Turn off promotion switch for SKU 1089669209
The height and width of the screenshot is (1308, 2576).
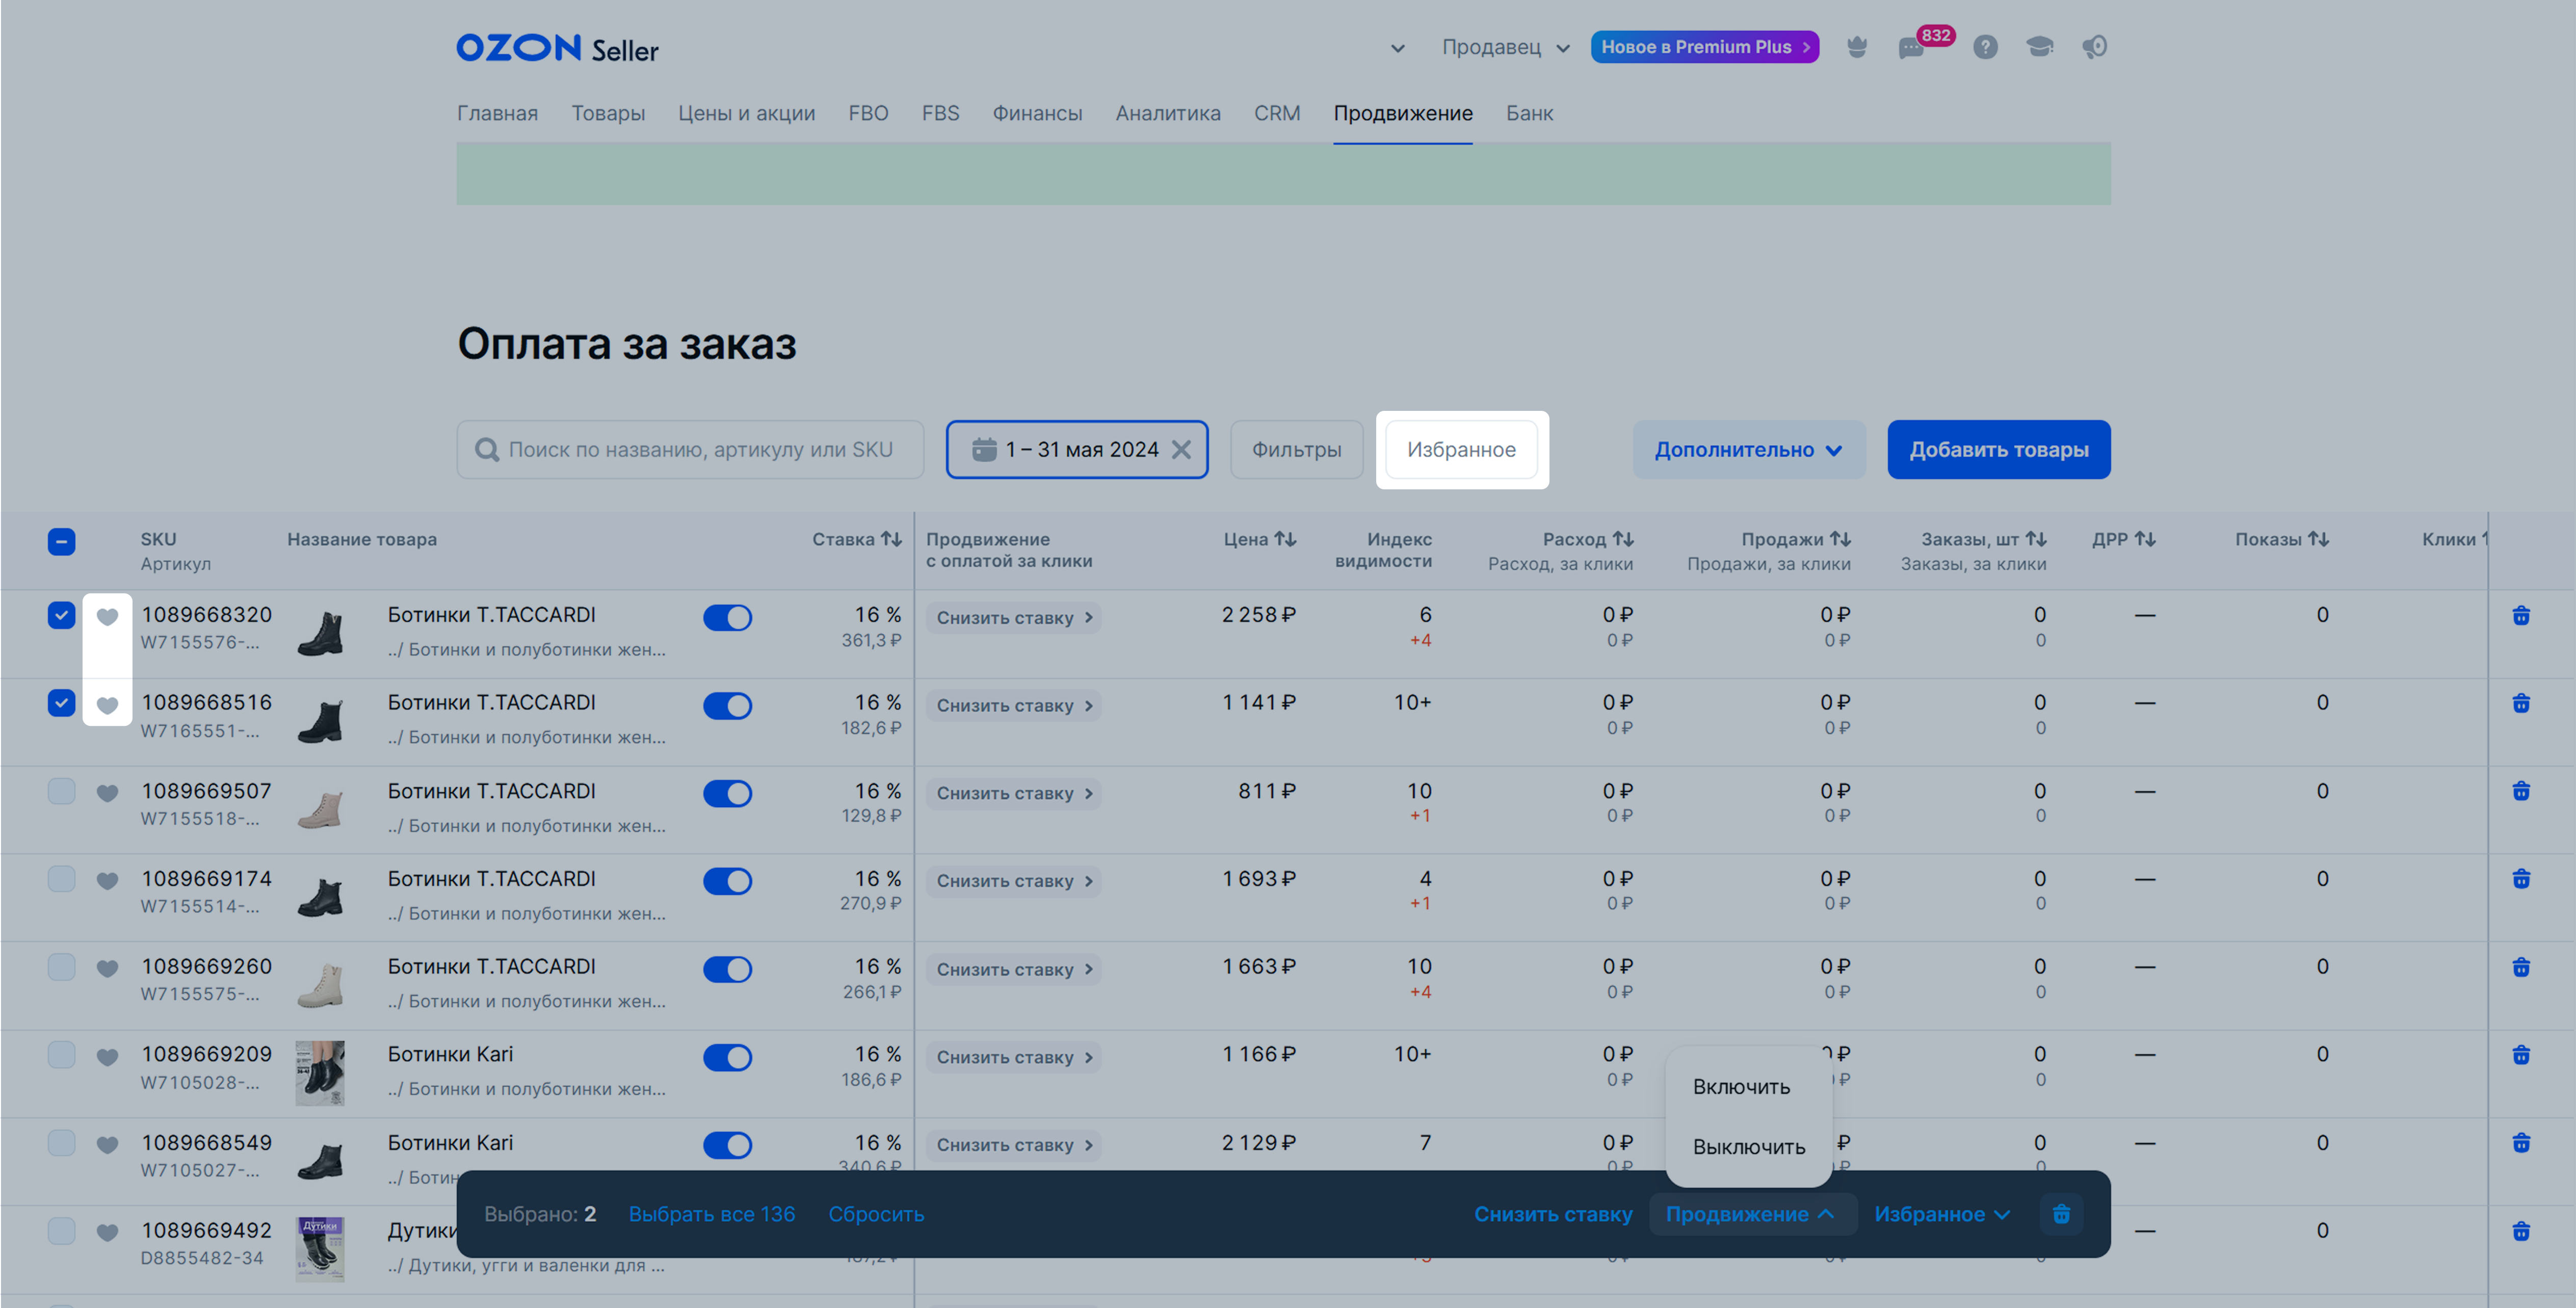pyautogui.click(x=727, y=1058)
